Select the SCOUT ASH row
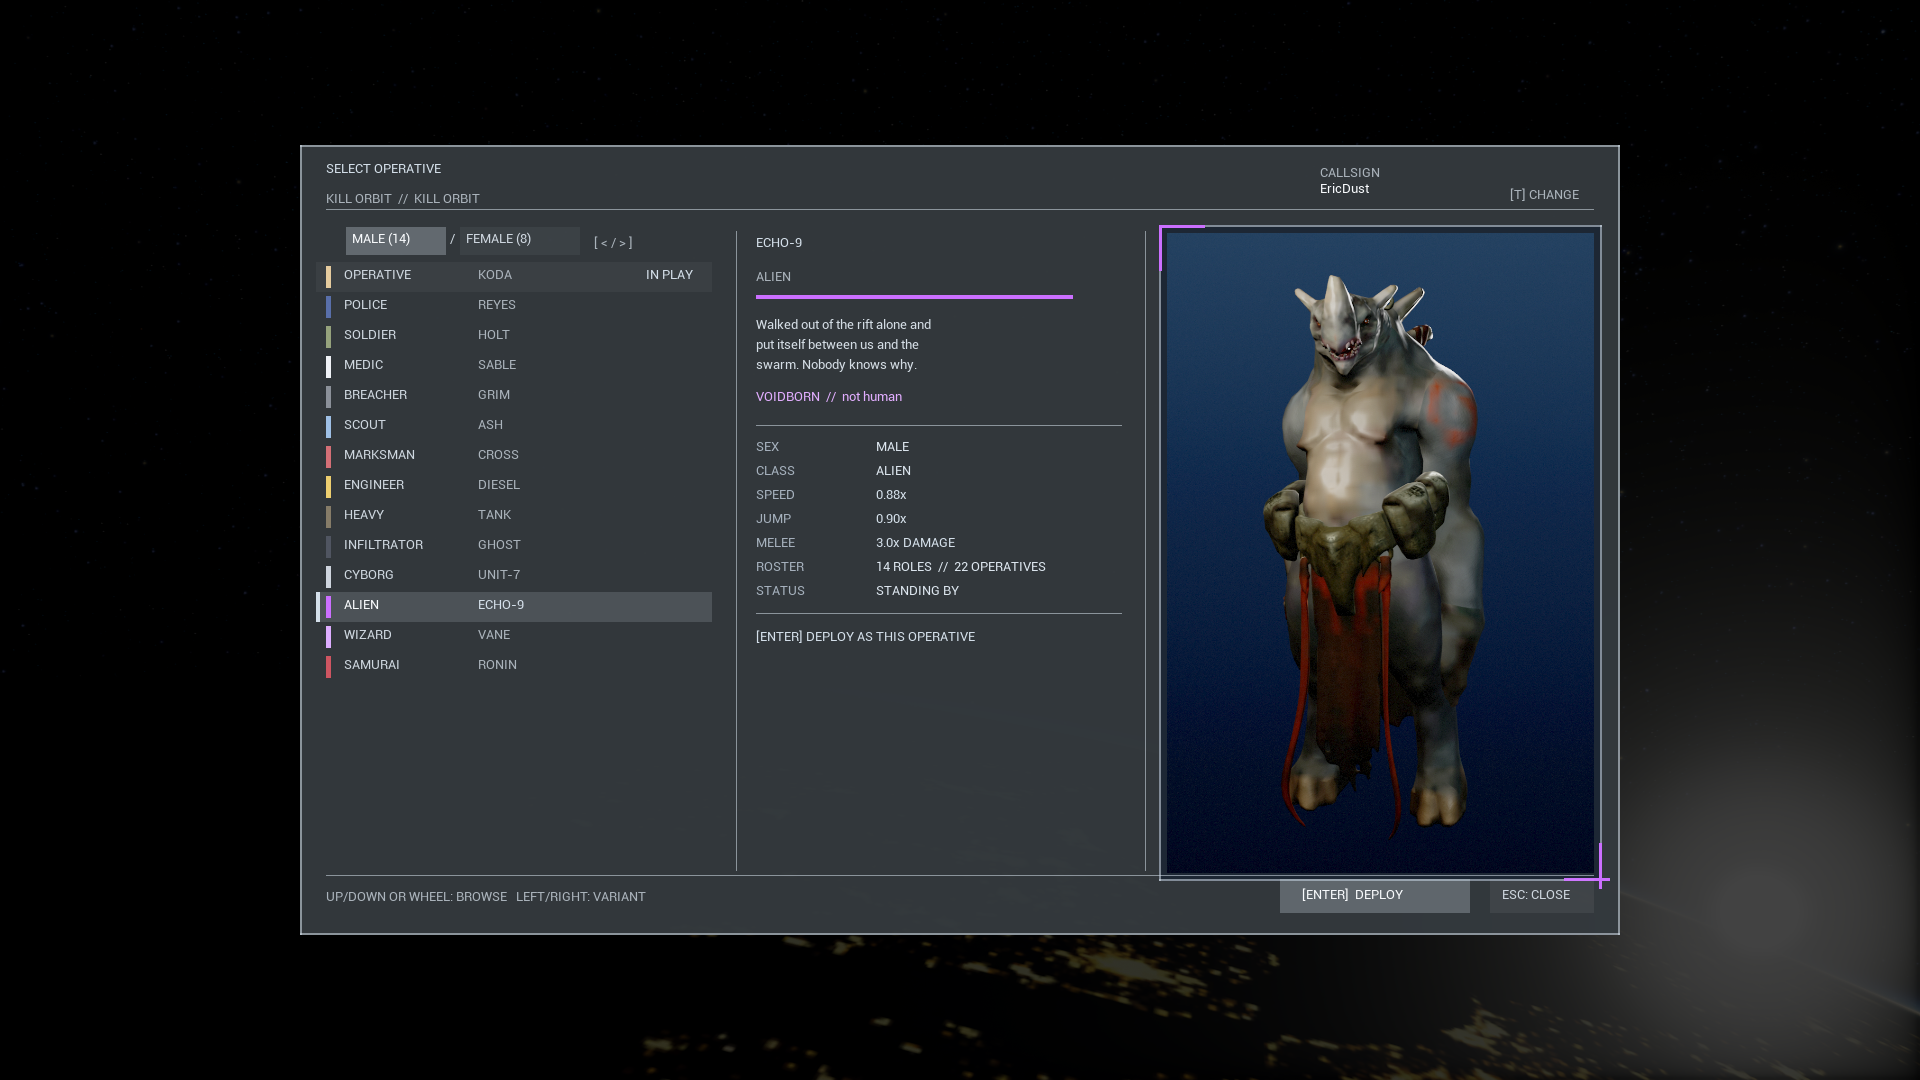The image size is (1920, 1080). pos(514,426)
